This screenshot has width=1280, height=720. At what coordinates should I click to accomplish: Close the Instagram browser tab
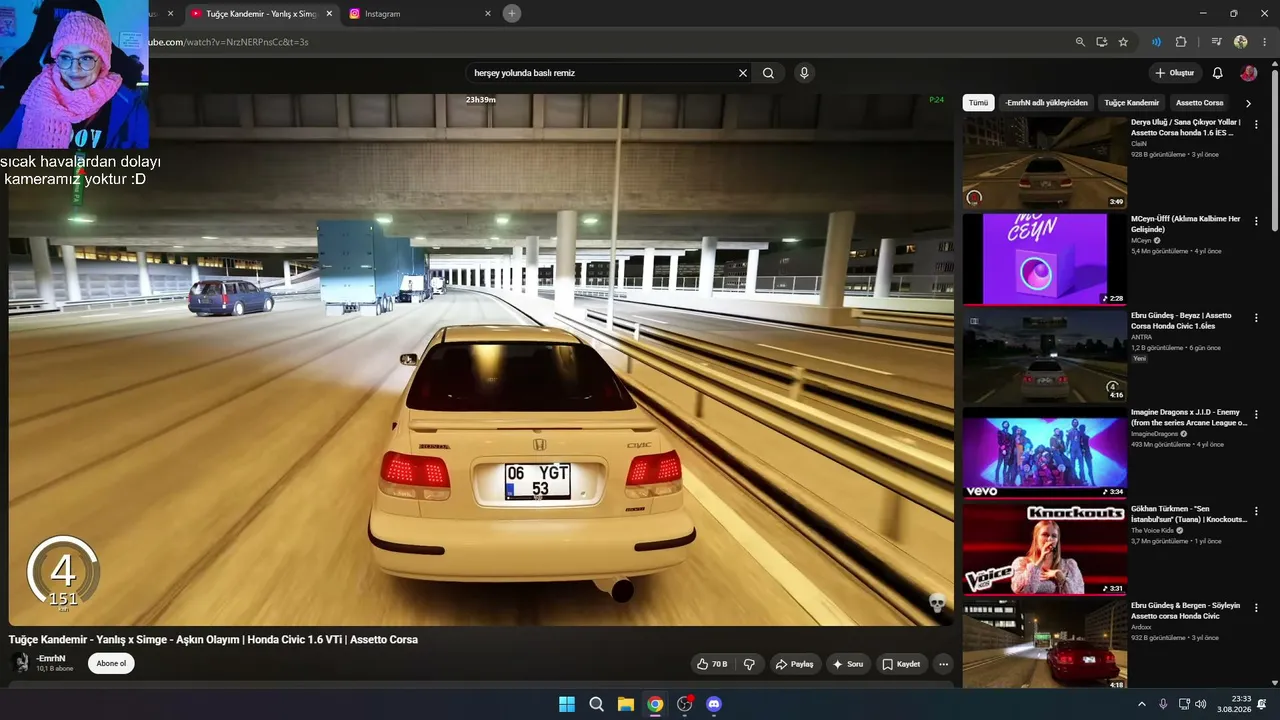point(488,14)
